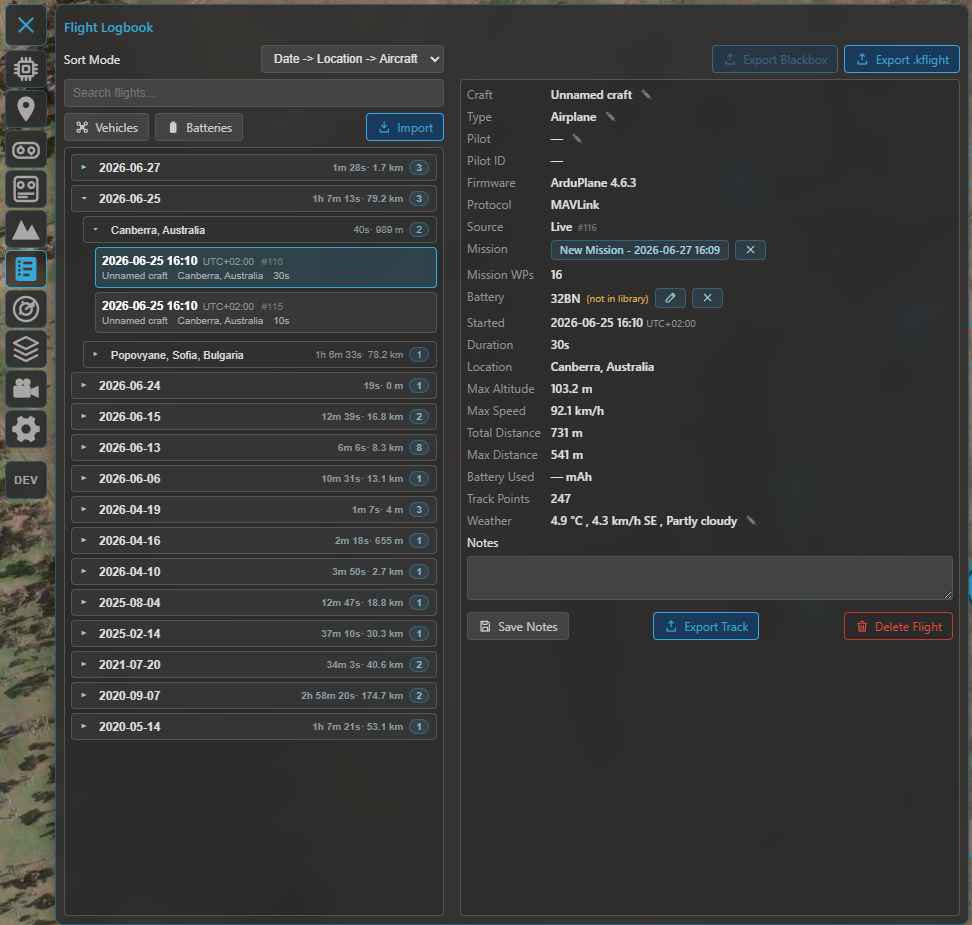Select flight #116 entry
Screen dimensions: 972x925
pyautogui.click(x=266, y=268)
